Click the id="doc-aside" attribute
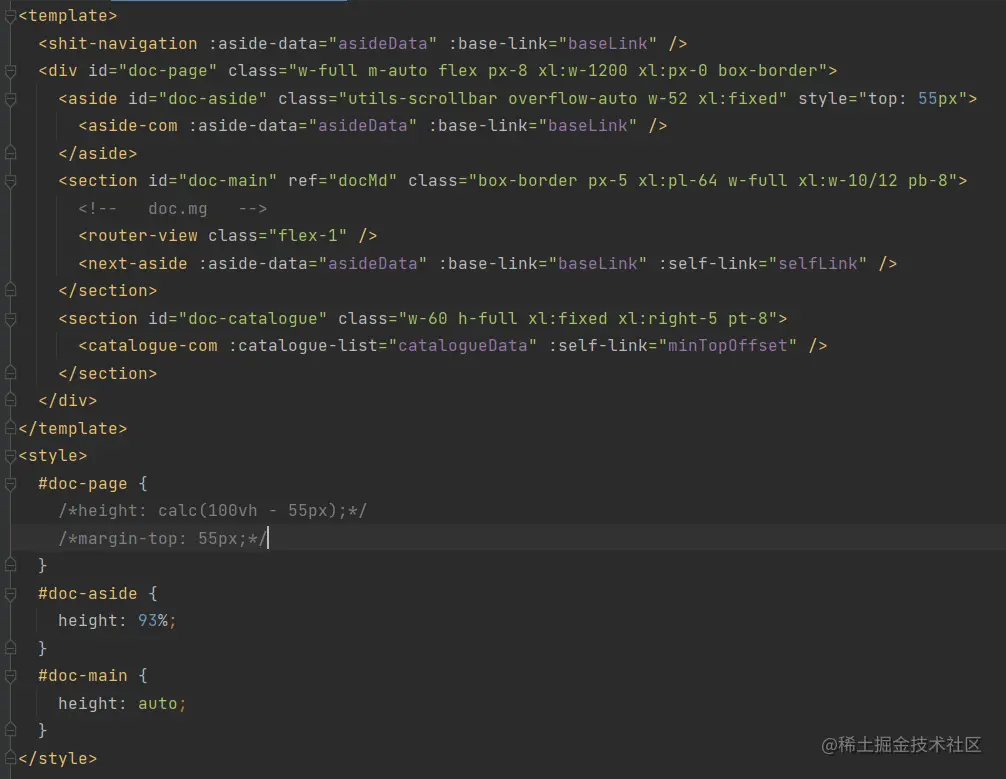The image size is (1006, 779). pyautogui.click(x=198, y=98)
